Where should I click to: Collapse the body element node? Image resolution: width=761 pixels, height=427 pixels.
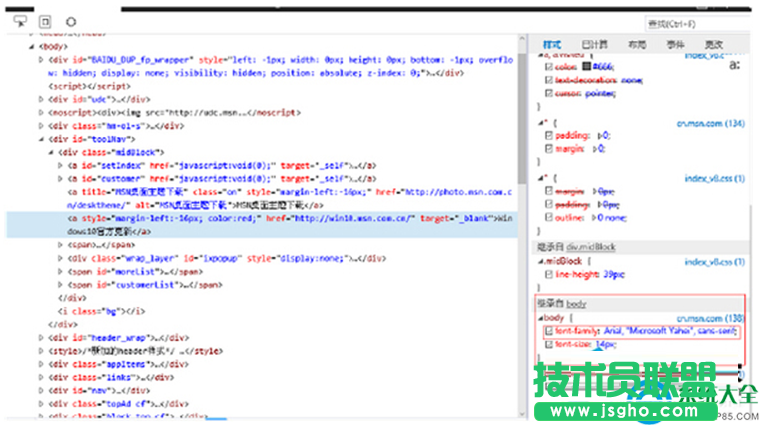click(x=32, y=46)
